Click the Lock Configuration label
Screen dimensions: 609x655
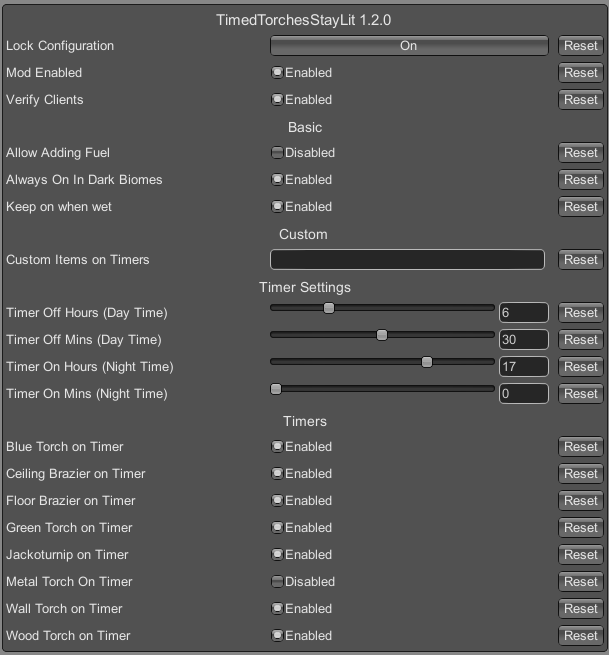(x=60, y=46)
